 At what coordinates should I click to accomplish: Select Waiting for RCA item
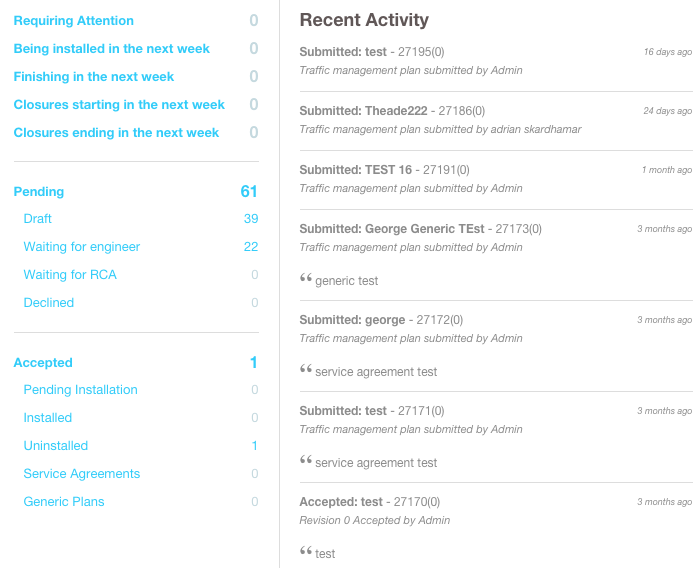pyautogui.click(x=70, y=275)
